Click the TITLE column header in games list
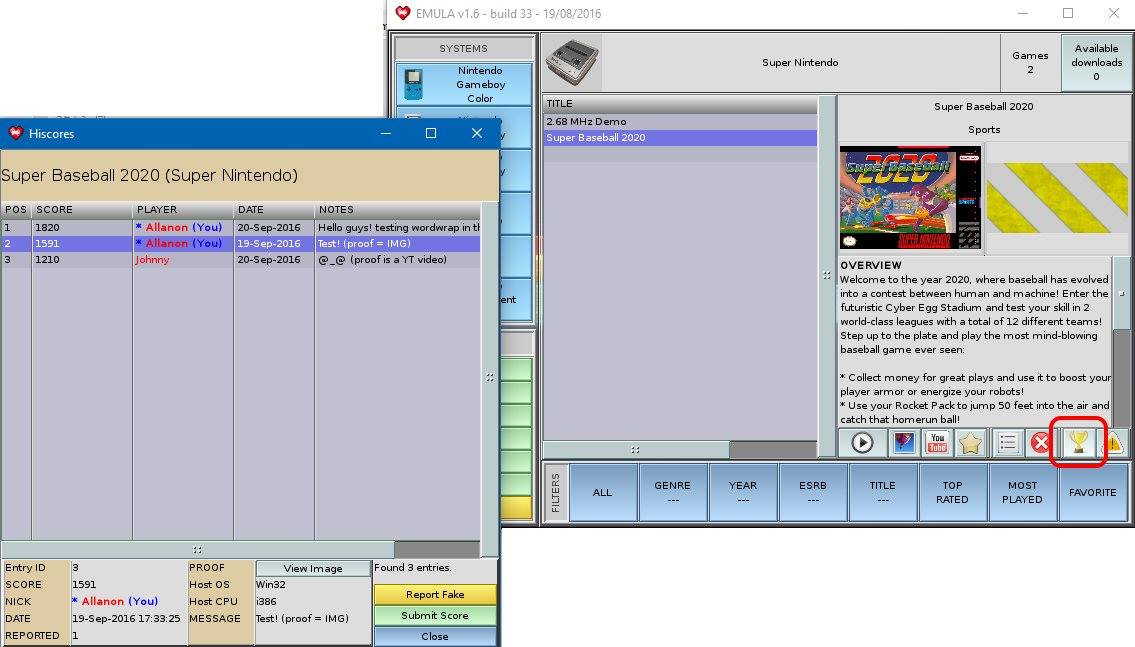The image size is (1135, 647). coord(680,103)
